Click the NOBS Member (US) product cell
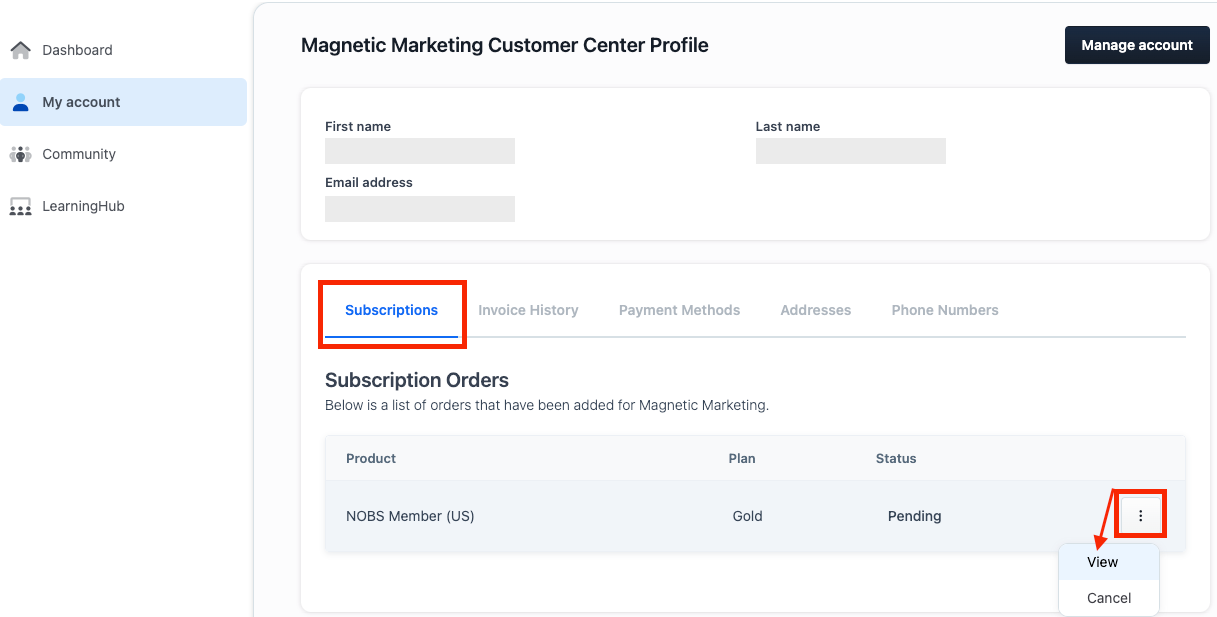Viewport: 1217px width, 617px height. [410, 516]
